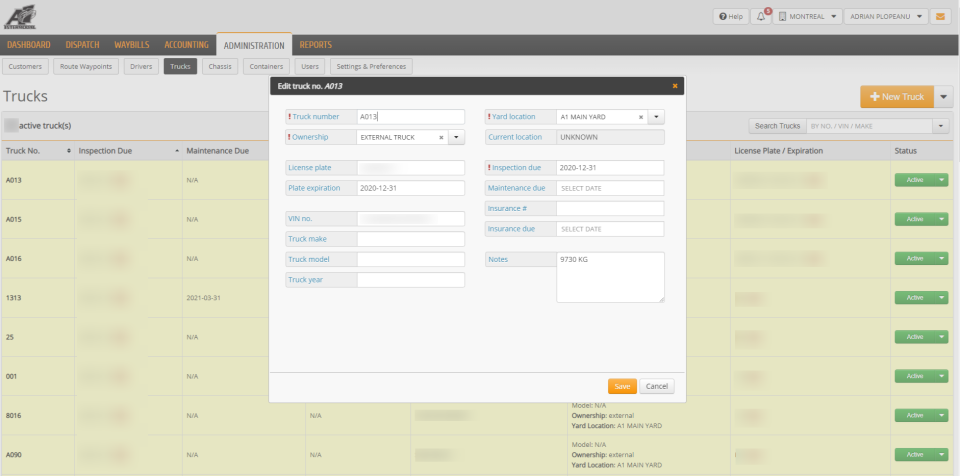Click truck number A090 in the list
The height and width of the screenshot is (476, 960).
[x=15, y=455]
